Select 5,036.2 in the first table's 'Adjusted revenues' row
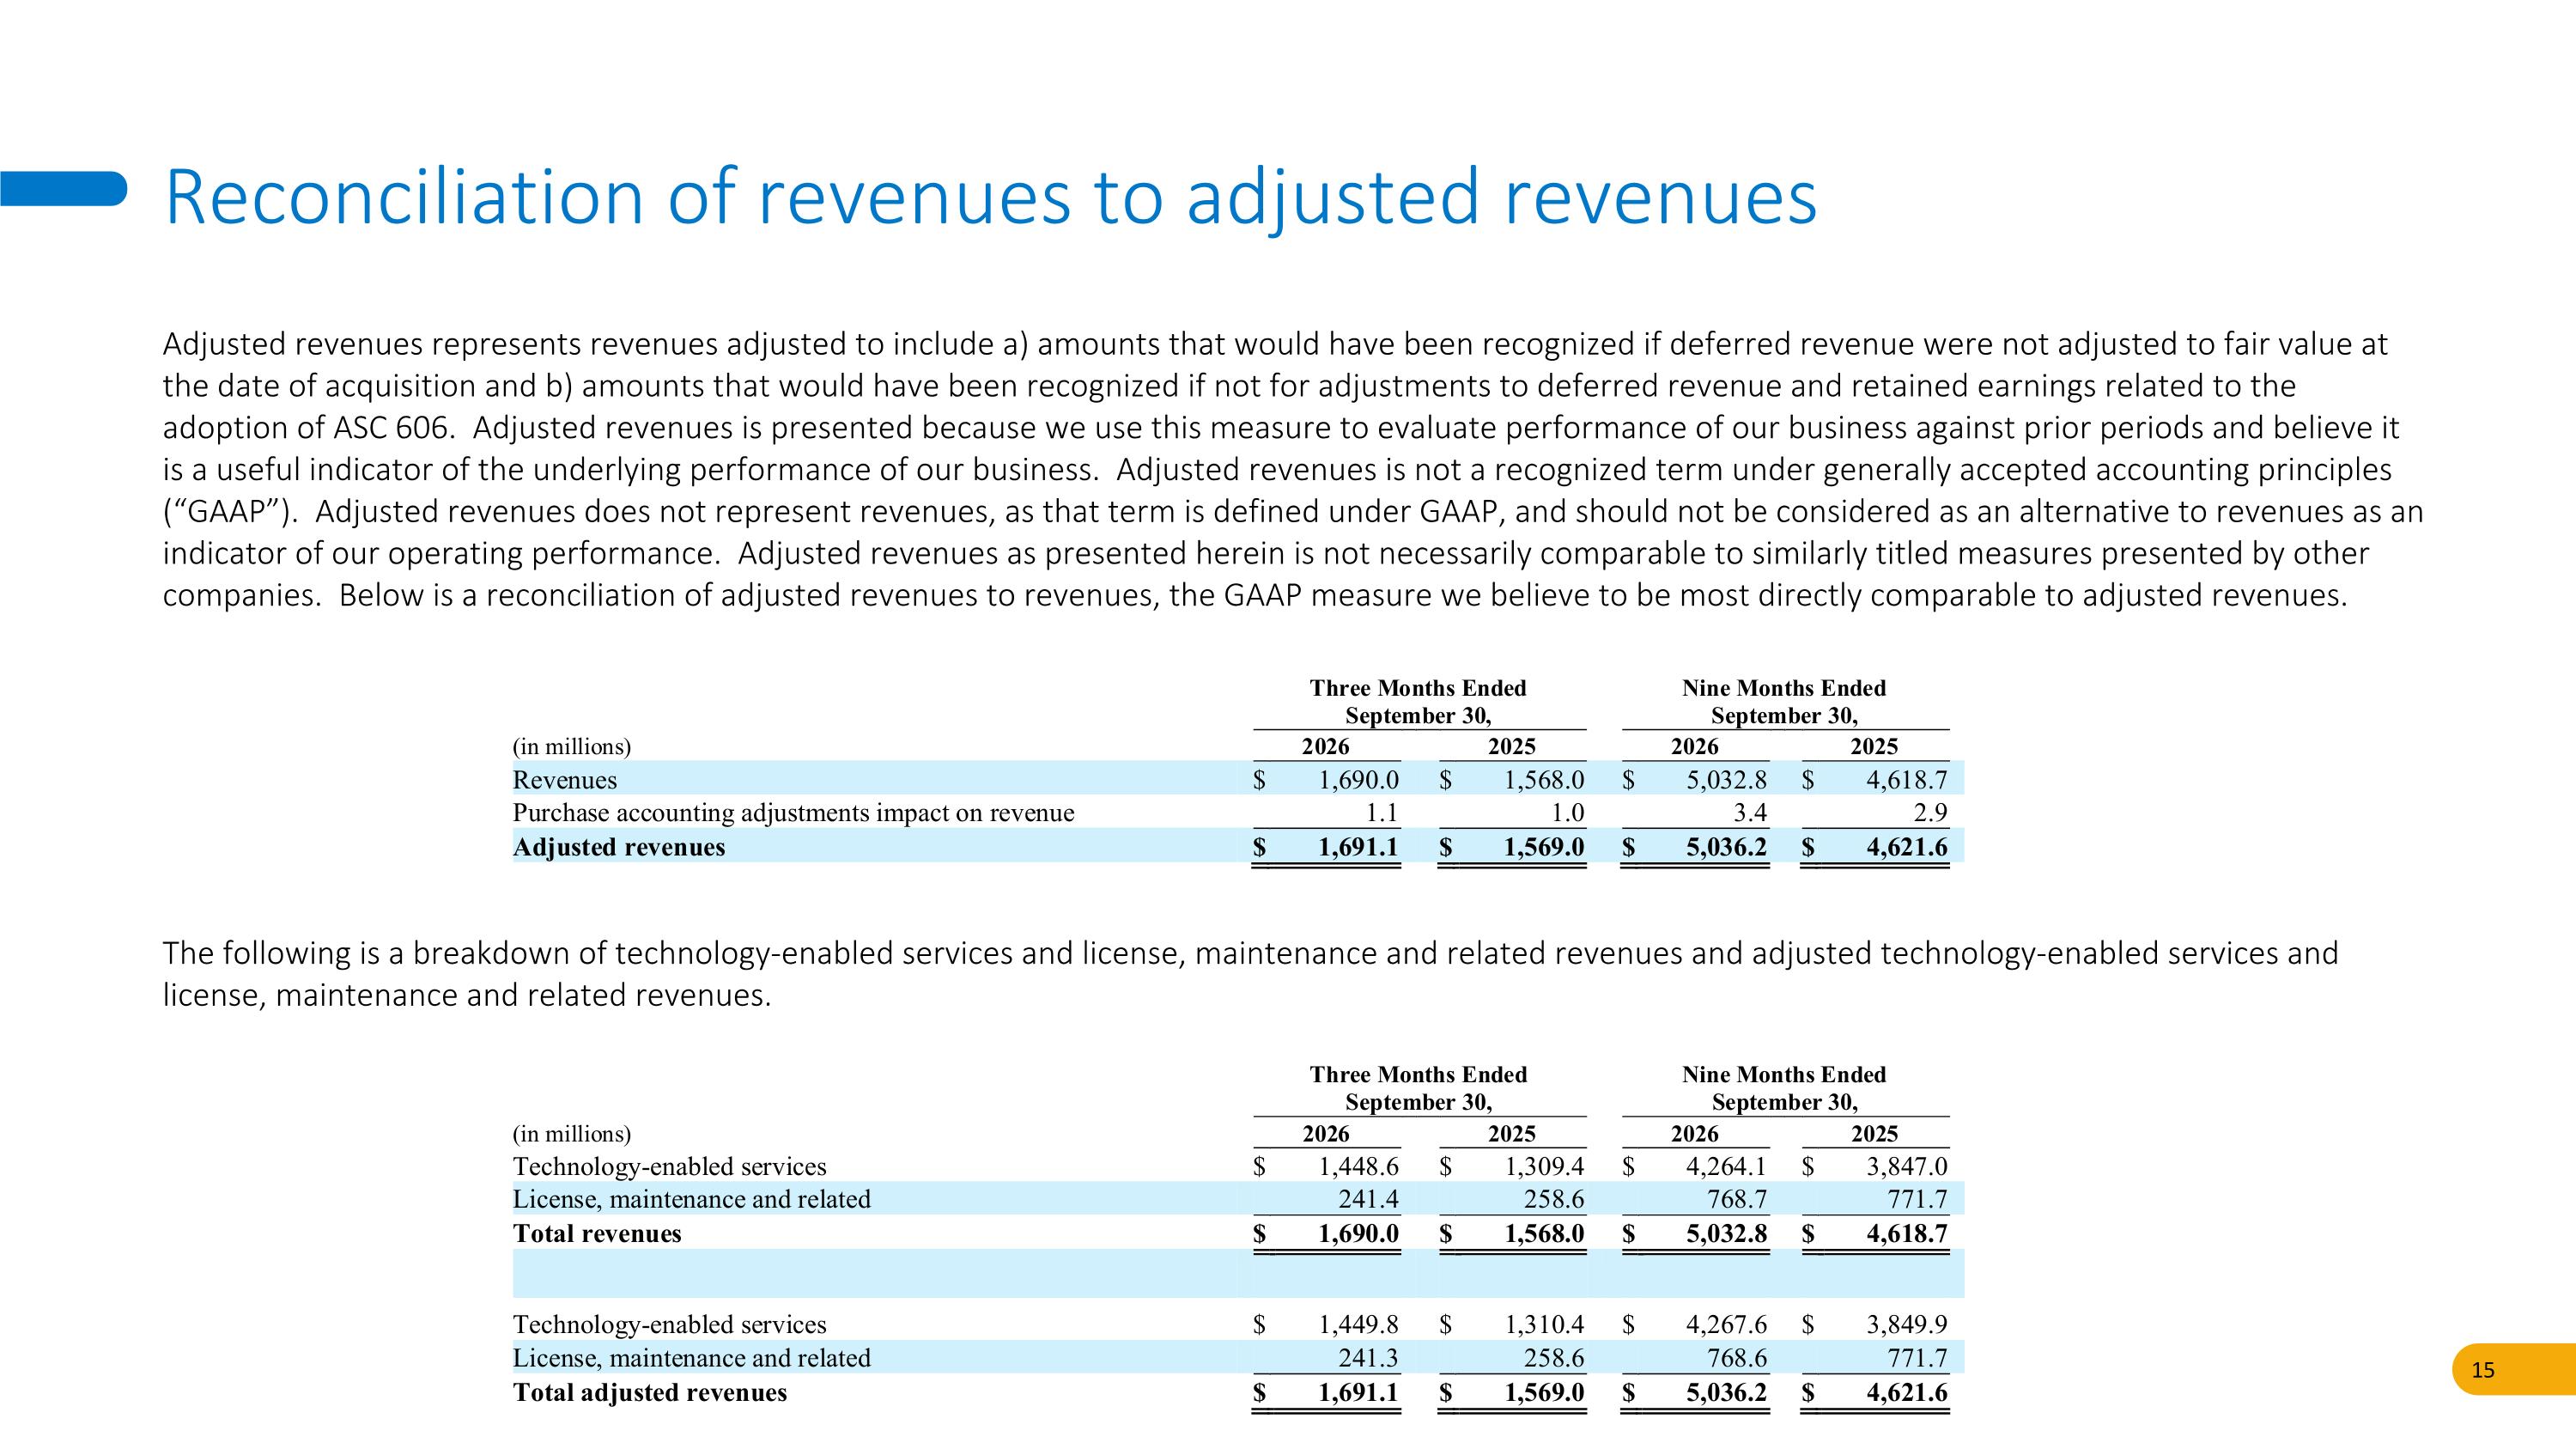The width and height of the screenshot is (2576, 1449). [1727, 847]
